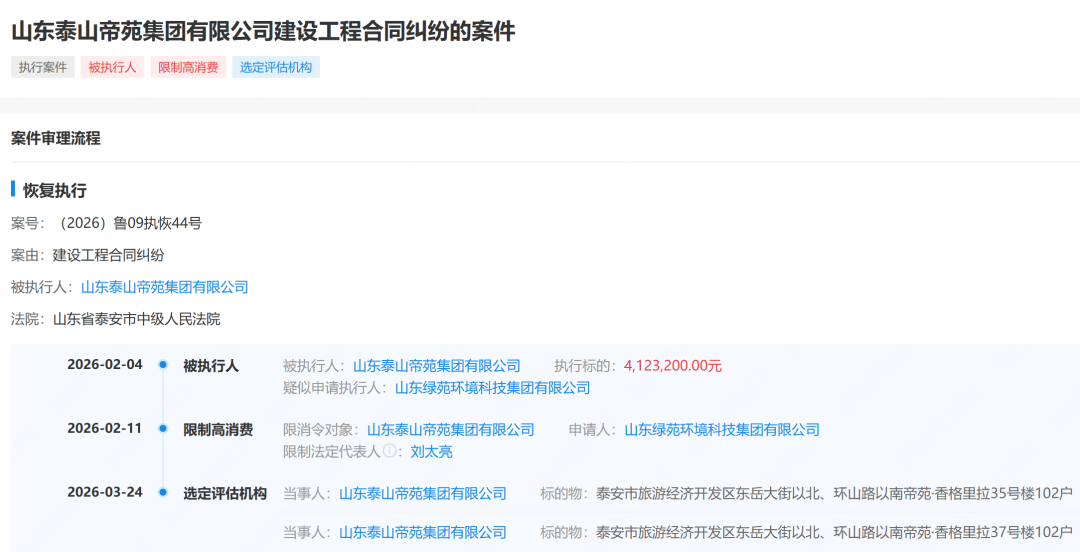Select the blue 选定评估机构 tag under title
The height and width of the screenshot is (552, 1080).
tap(276, 68)
